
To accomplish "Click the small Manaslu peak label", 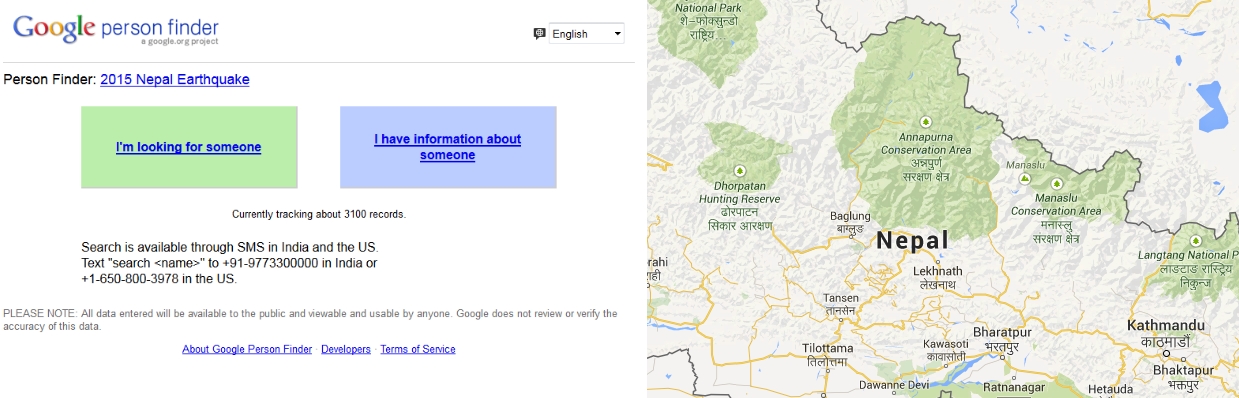I will coord(1026,164).
